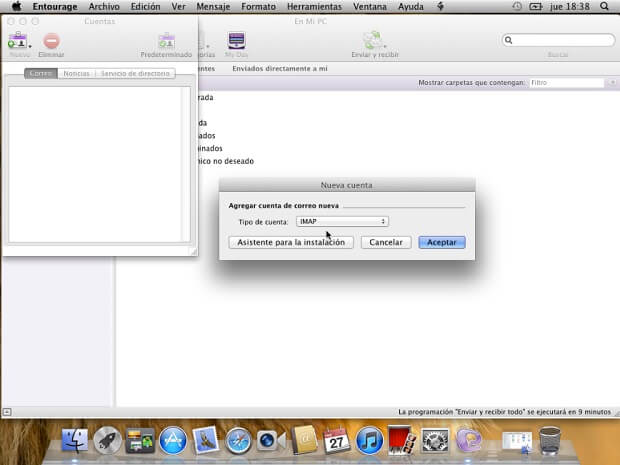Open the Ventana menu
The height and width of the screenshot is (465, 620).
pos(370,7)
